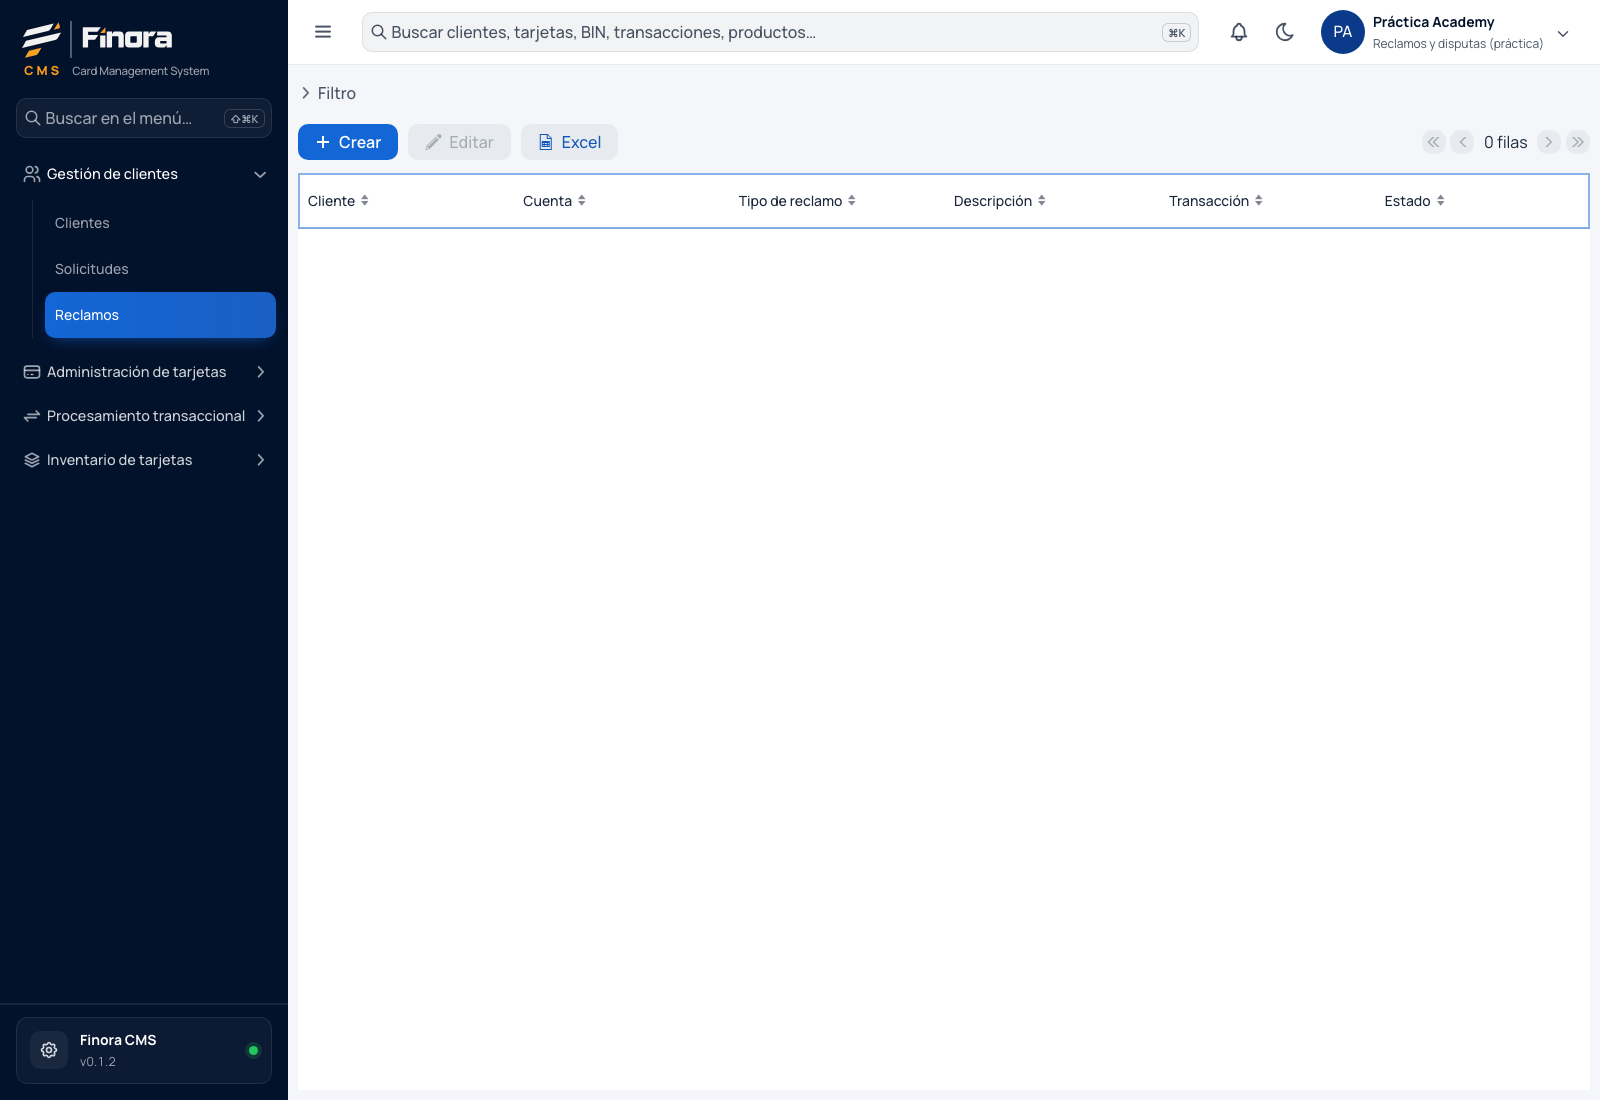Focus the Buscar en el menú field
Screen dimensions: 1600x1100
click(x=144, y=118)
